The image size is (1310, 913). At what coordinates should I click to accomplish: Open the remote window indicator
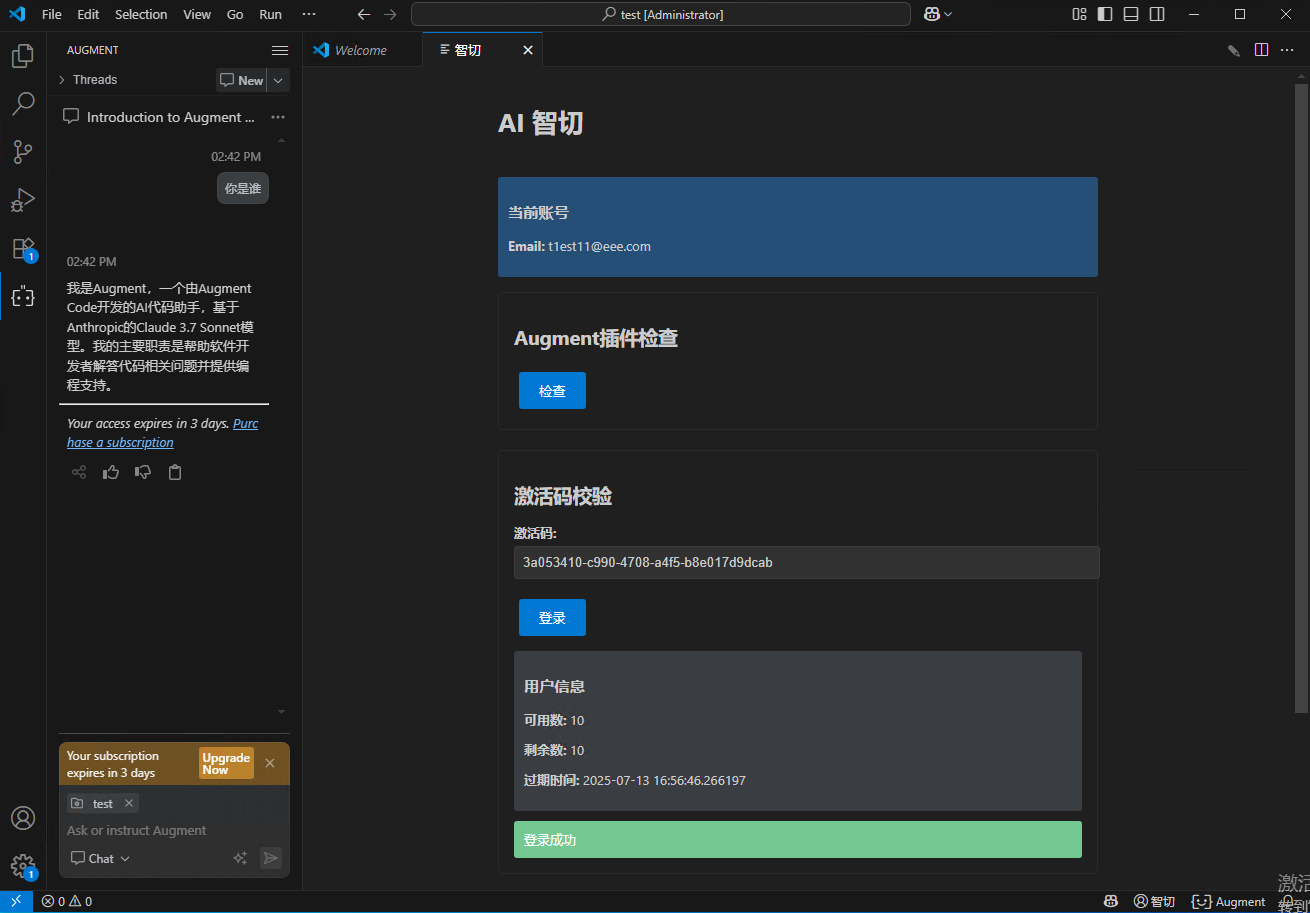pos(16,901)
